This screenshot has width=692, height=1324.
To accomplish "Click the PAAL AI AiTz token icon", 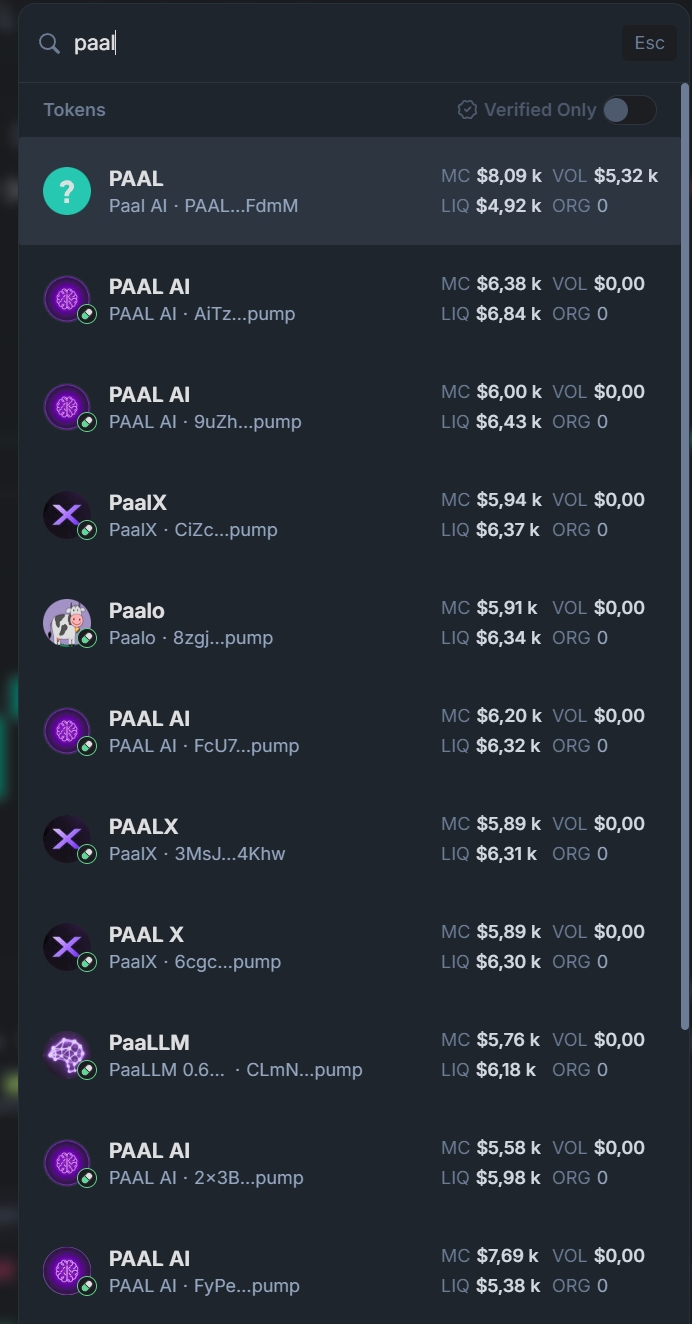I will coord(67,299).
